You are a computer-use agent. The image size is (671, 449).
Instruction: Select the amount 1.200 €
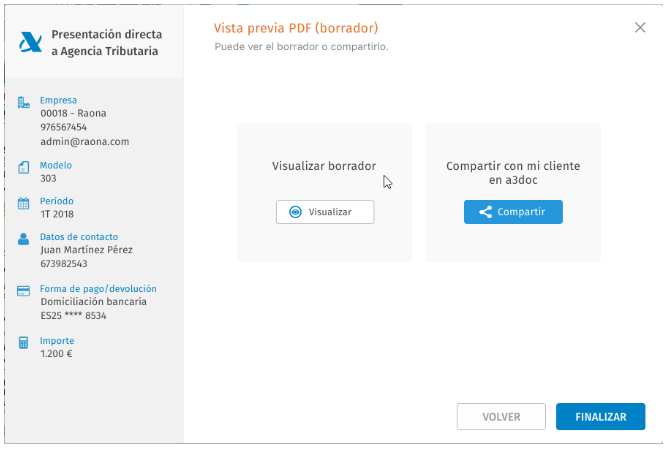[x=56, y=354]
